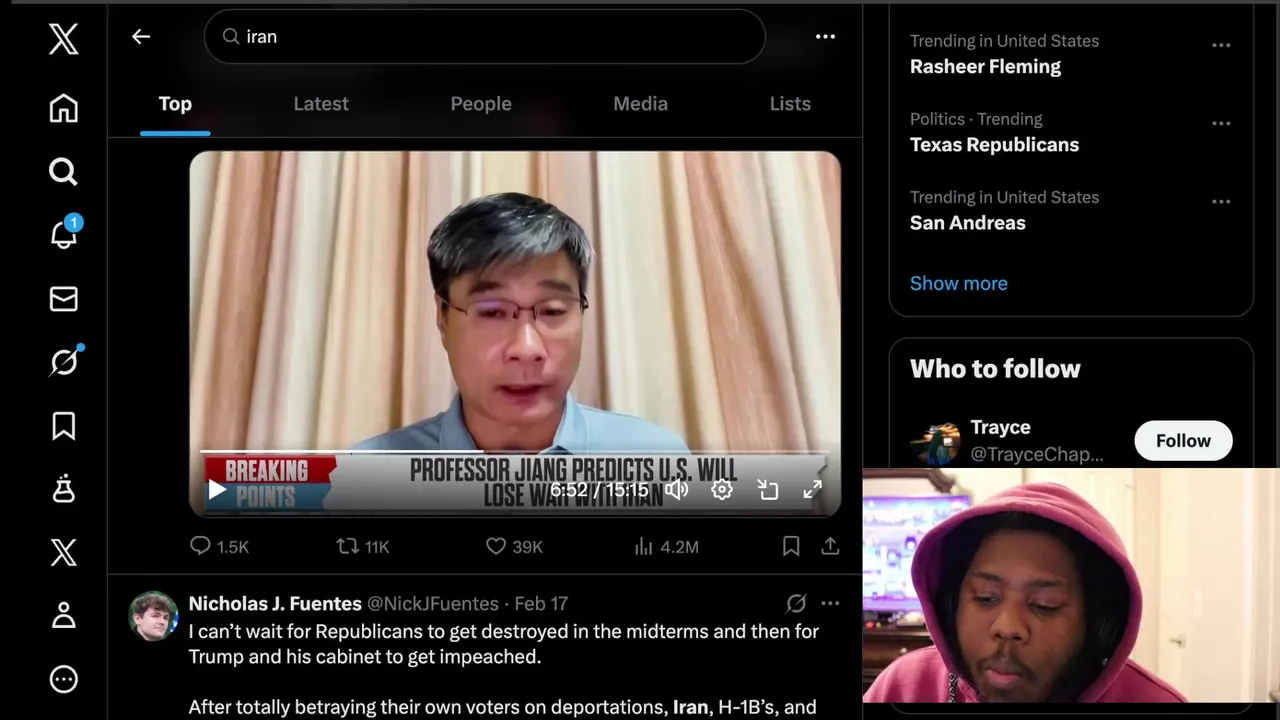This screenshot has height=720, width=1280.
Task: Open Texas Republicans trend options menu
Action: point(1221,123)
